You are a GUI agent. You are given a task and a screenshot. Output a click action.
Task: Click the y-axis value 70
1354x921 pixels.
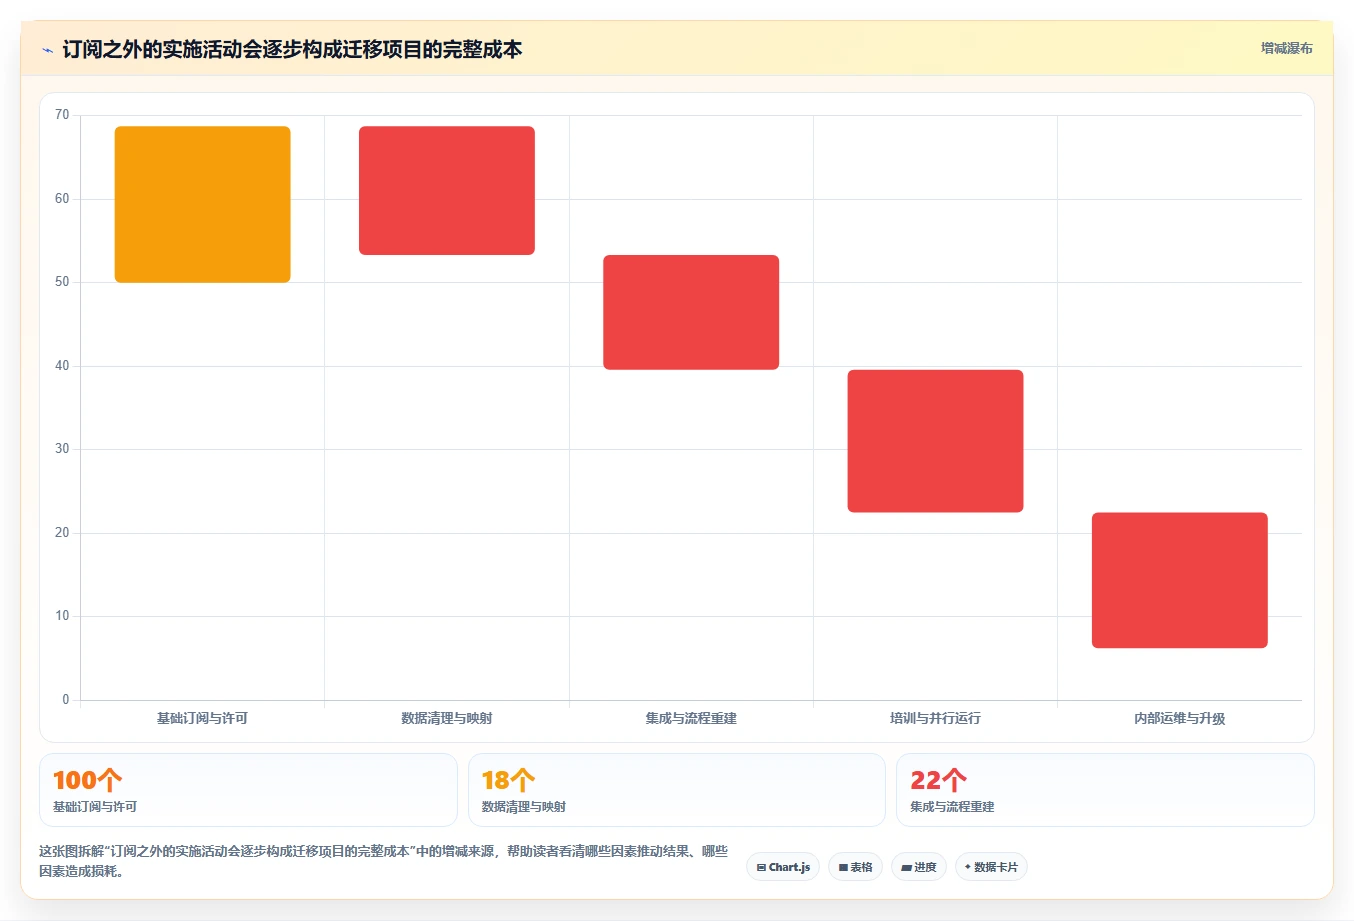(x=62, y=115)
